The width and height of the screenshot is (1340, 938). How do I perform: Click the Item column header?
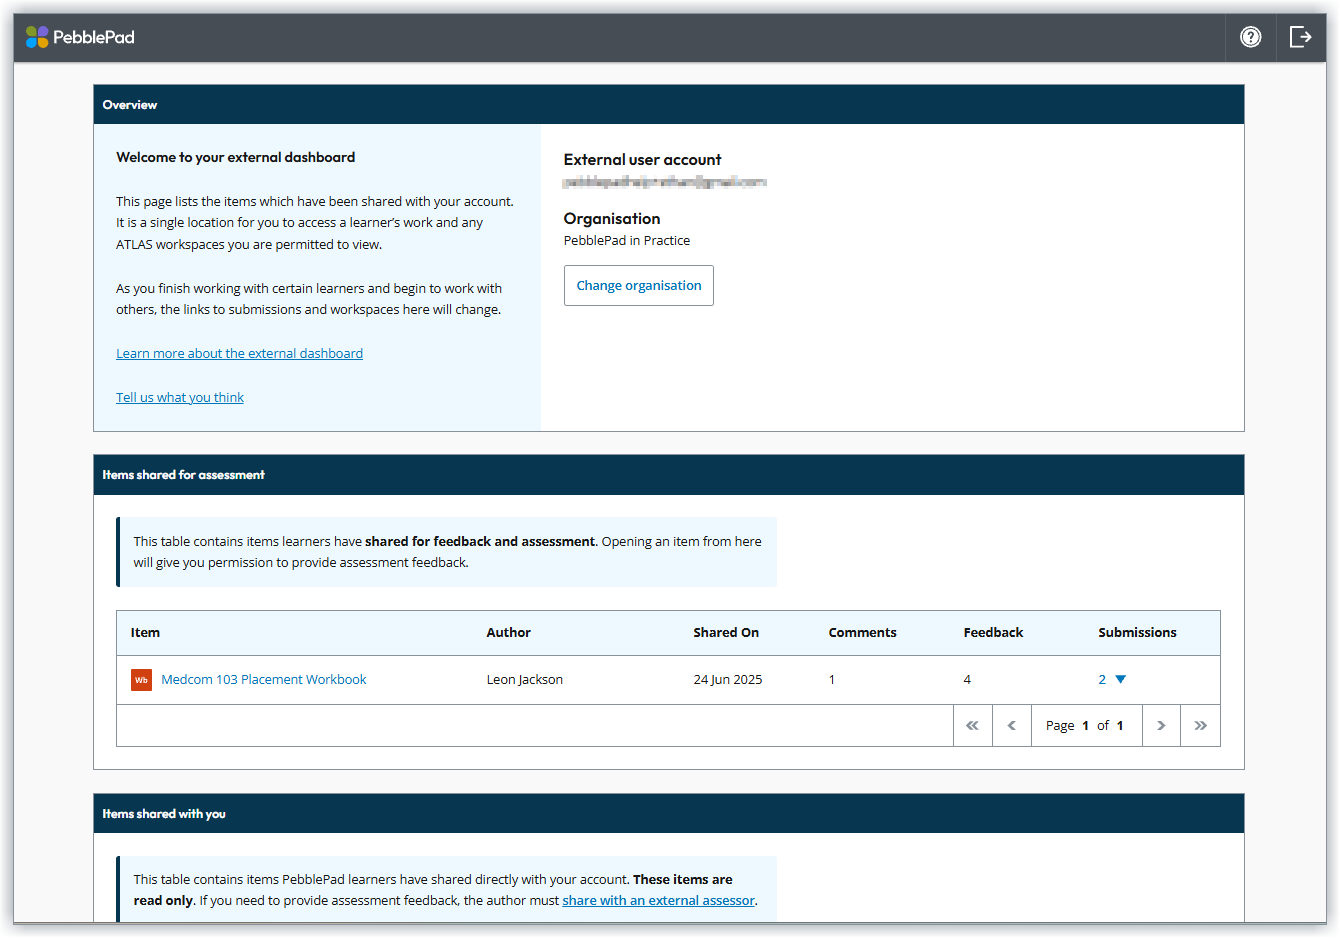pos(145,633)
